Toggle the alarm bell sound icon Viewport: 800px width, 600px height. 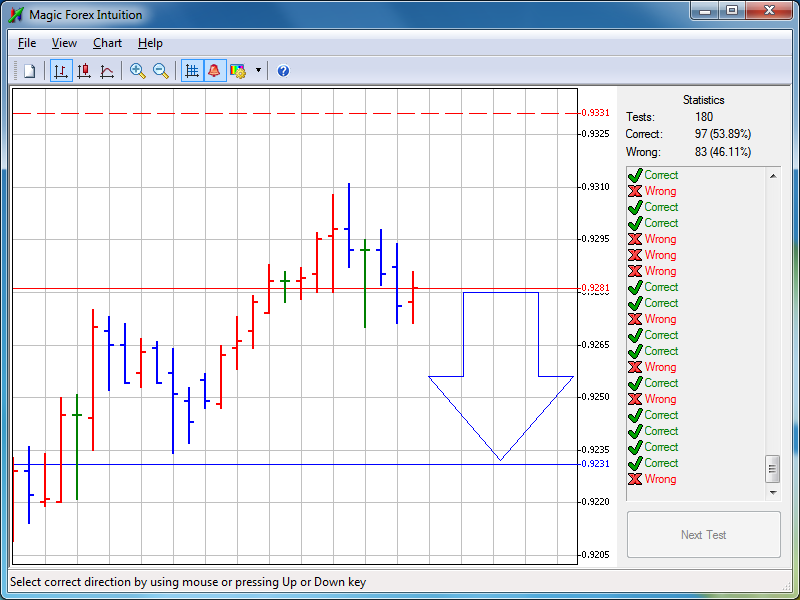click(x=215, y=71)
